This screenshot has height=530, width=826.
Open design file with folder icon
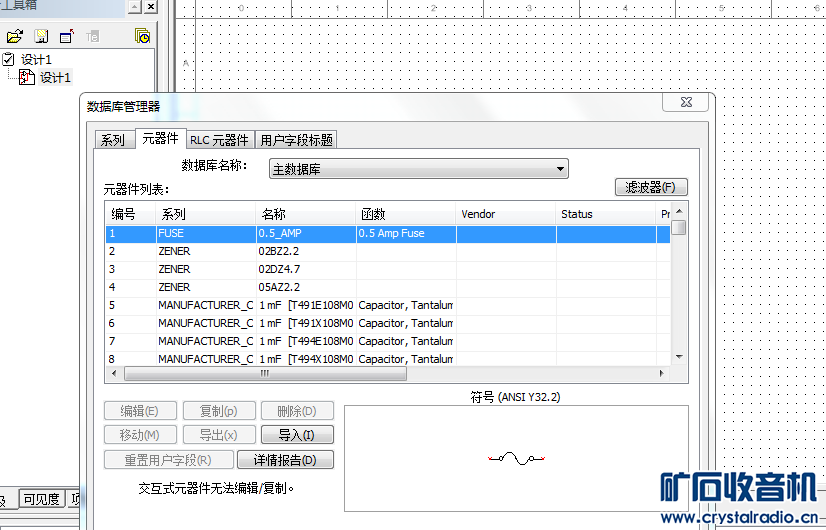coord(15,36)
